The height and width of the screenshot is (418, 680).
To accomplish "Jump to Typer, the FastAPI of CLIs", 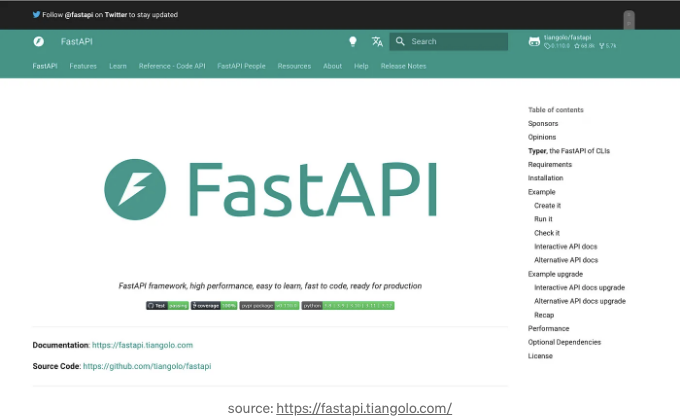I will click(x=569, y=151).
